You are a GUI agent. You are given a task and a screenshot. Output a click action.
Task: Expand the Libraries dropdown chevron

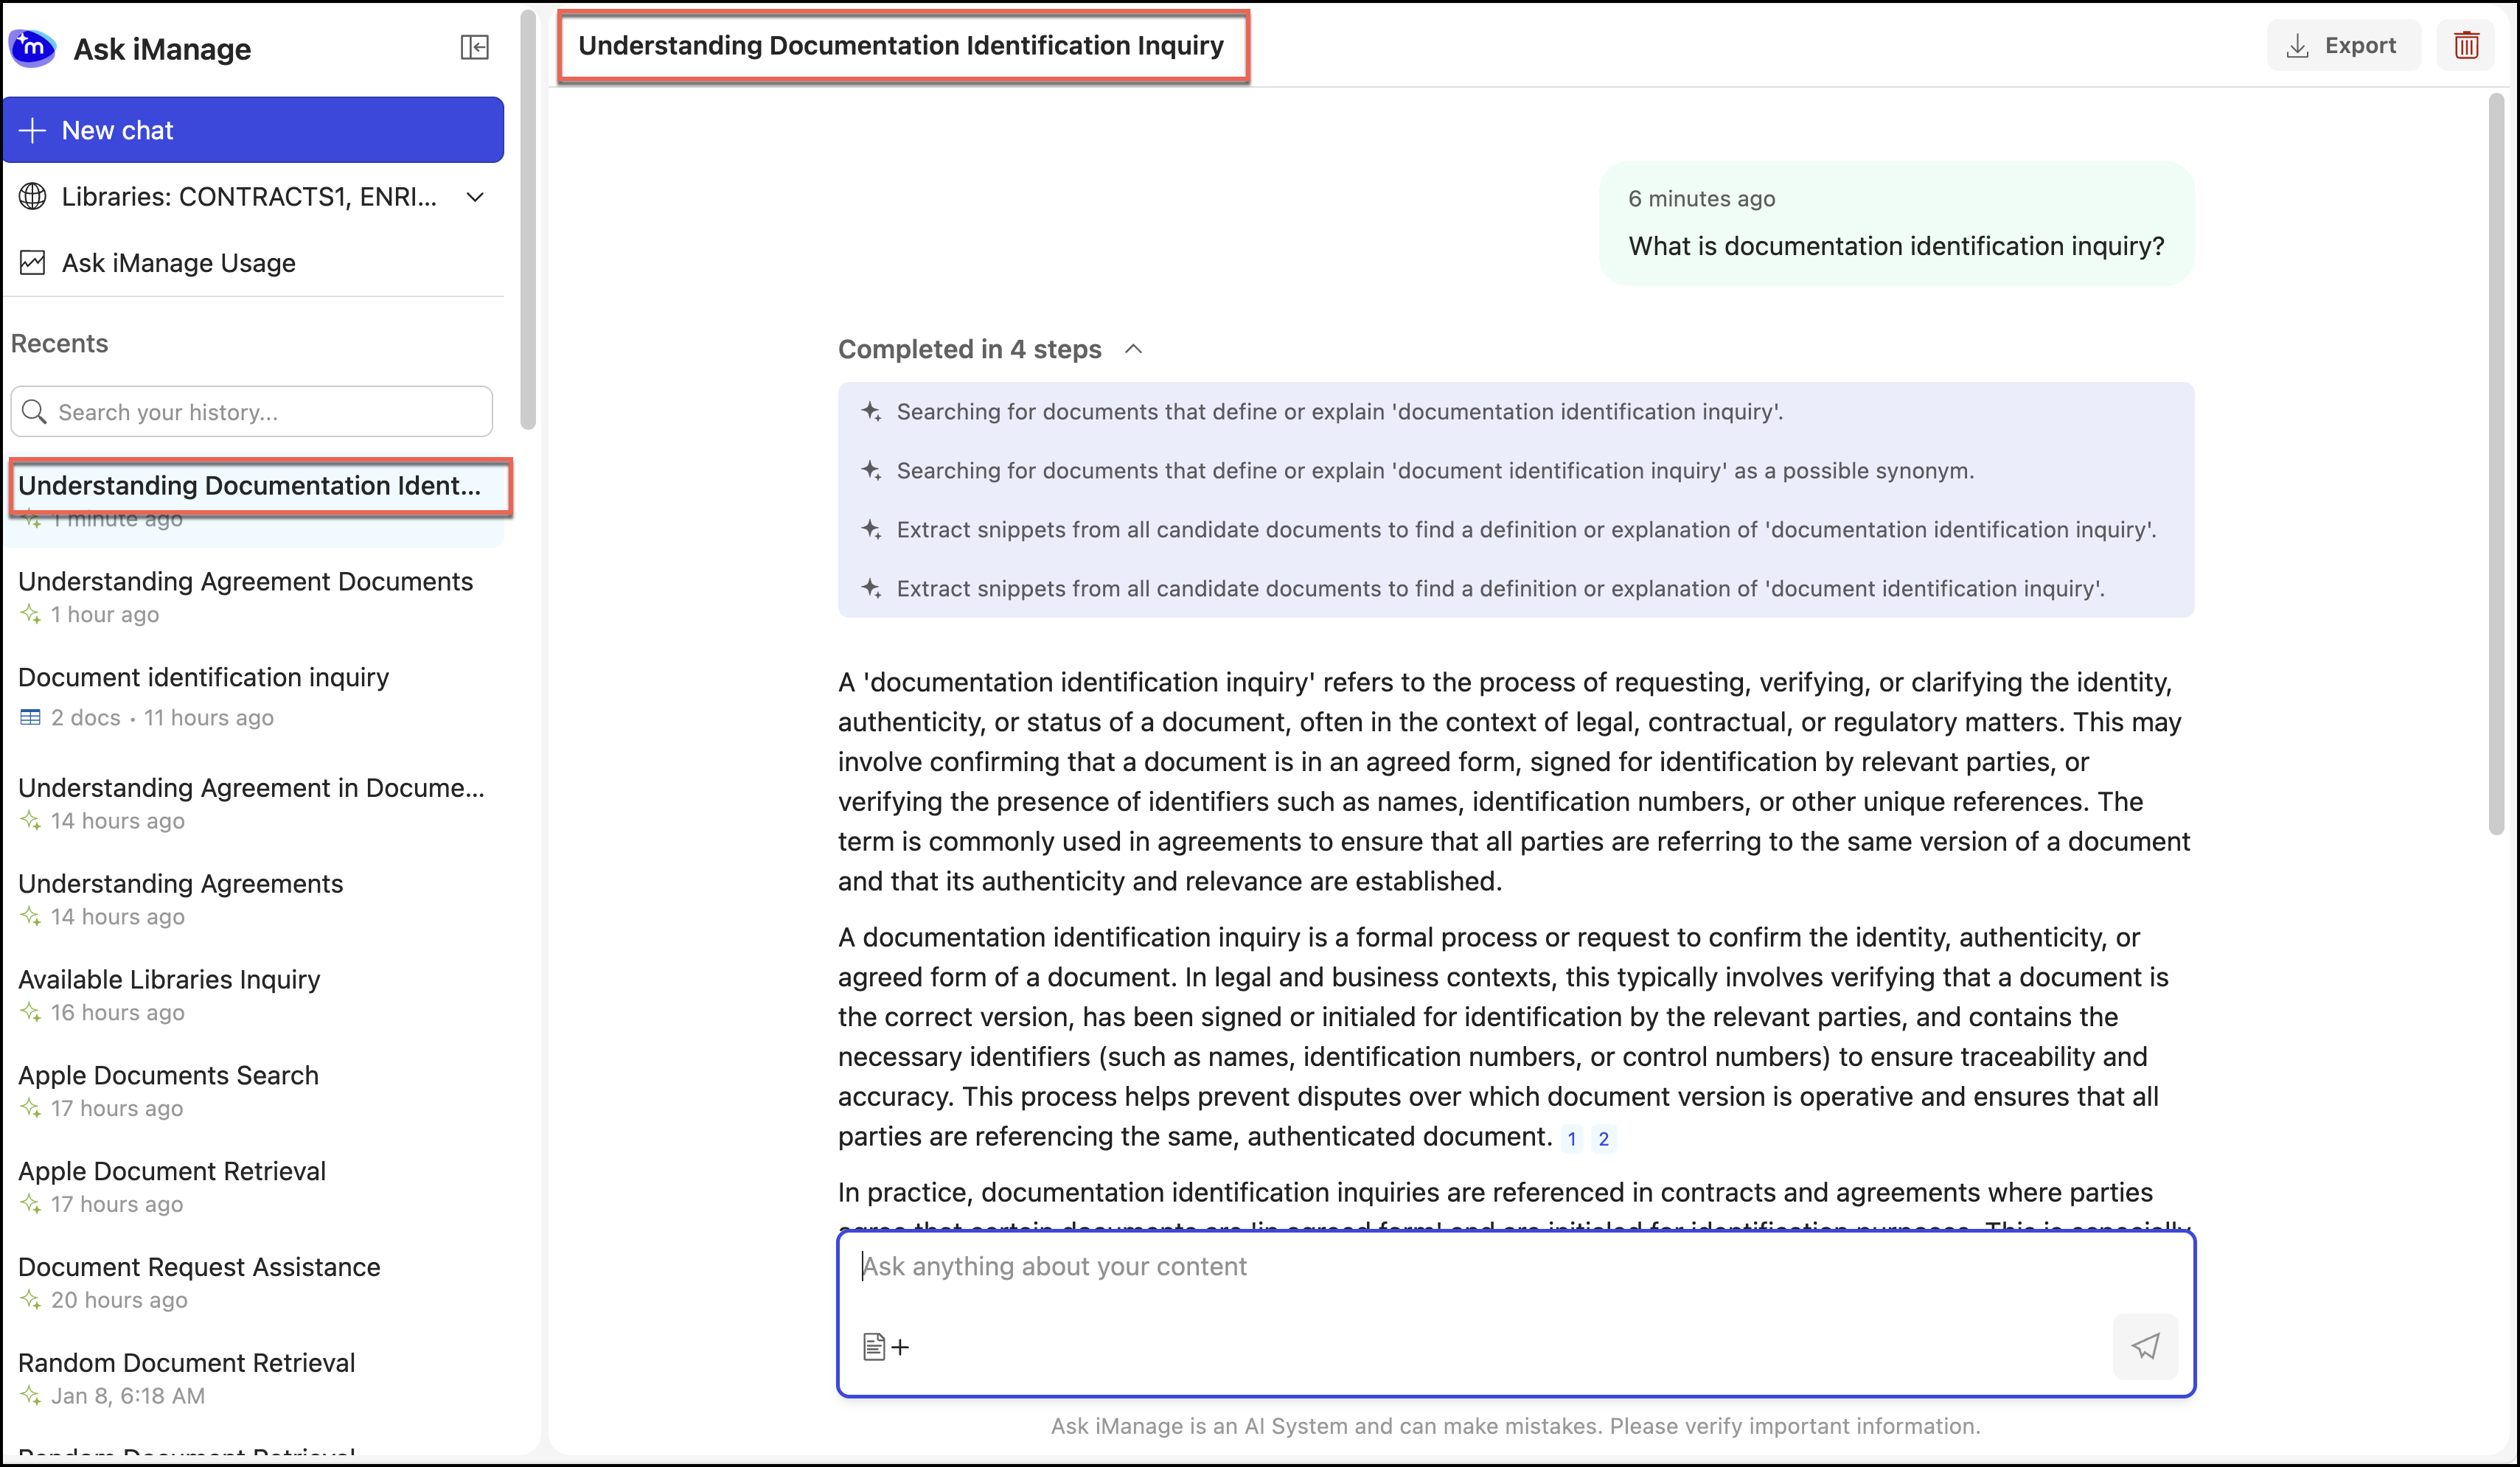pyautogui.click(x=476, y=197)
